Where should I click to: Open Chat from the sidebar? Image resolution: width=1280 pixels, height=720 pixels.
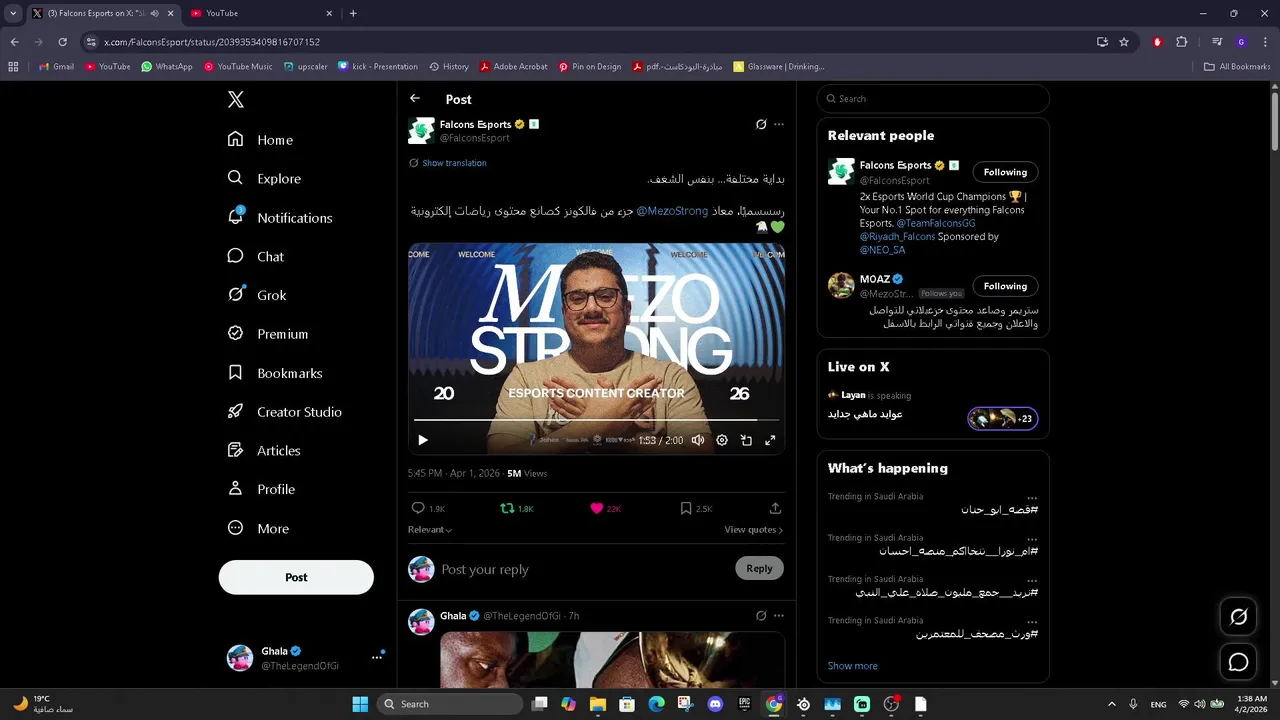[256, 256]
